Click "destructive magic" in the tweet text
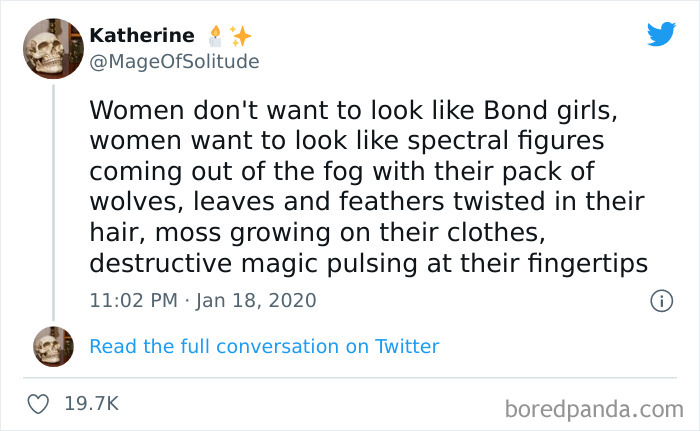This screenshot has width=700, height=431. 204,265
